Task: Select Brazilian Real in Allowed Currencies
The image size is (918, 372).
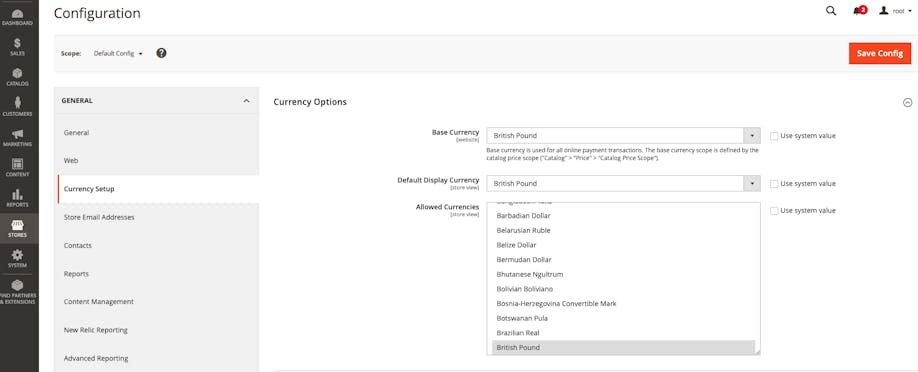Action: [x=623, y=333]
